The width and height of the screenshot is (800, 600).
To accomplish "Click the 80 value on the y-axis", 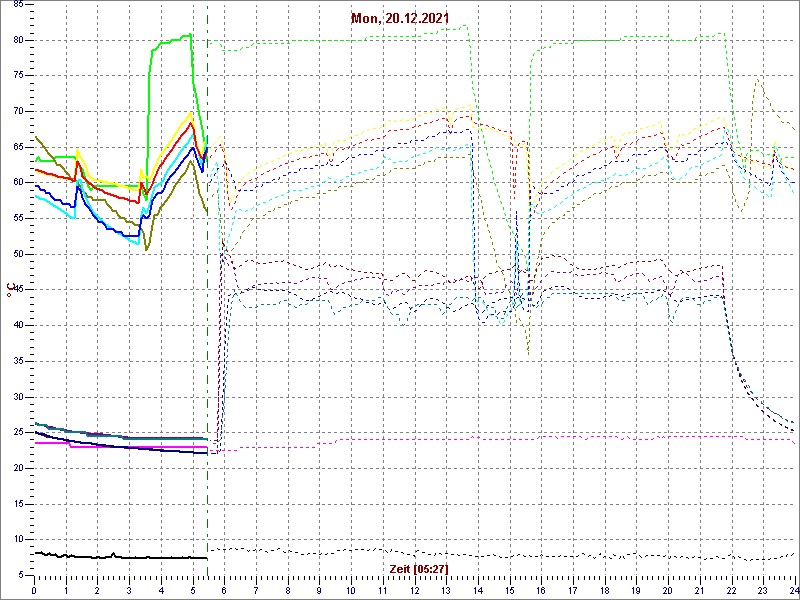I will click(19, 40).
